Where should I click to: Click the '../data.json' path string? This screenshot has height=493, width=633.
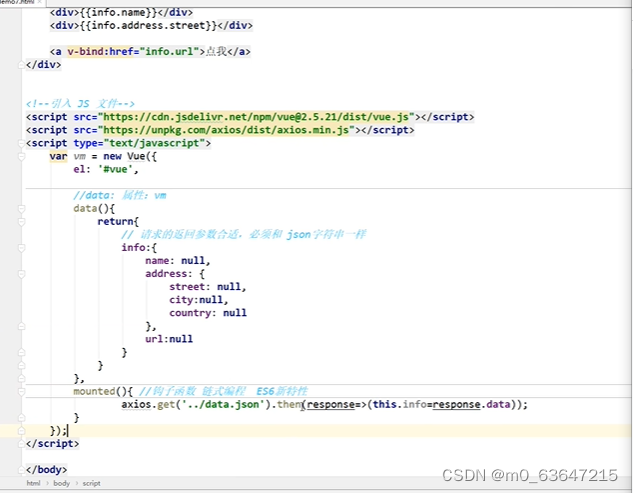coord(223,404)
